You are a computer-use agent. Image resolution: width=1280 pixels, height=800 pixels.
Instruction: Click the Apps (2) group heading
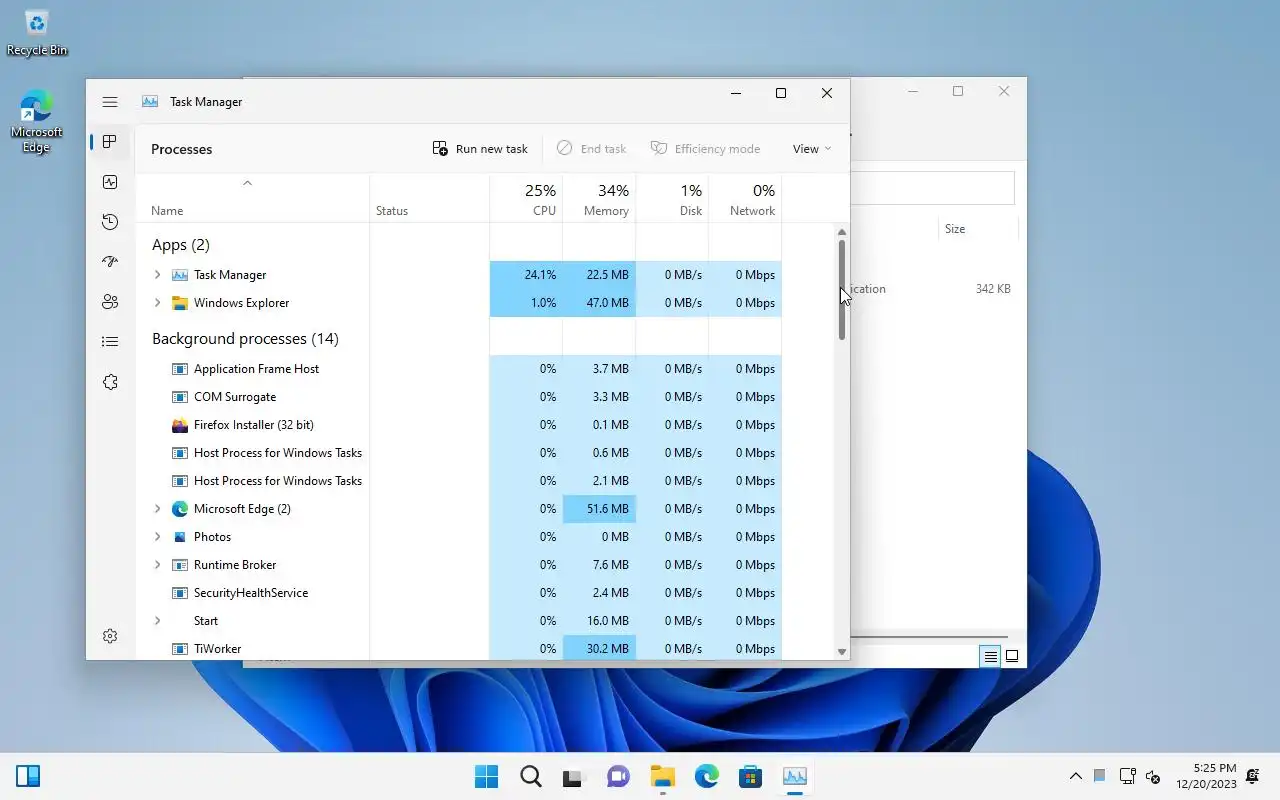coord(181,245)
